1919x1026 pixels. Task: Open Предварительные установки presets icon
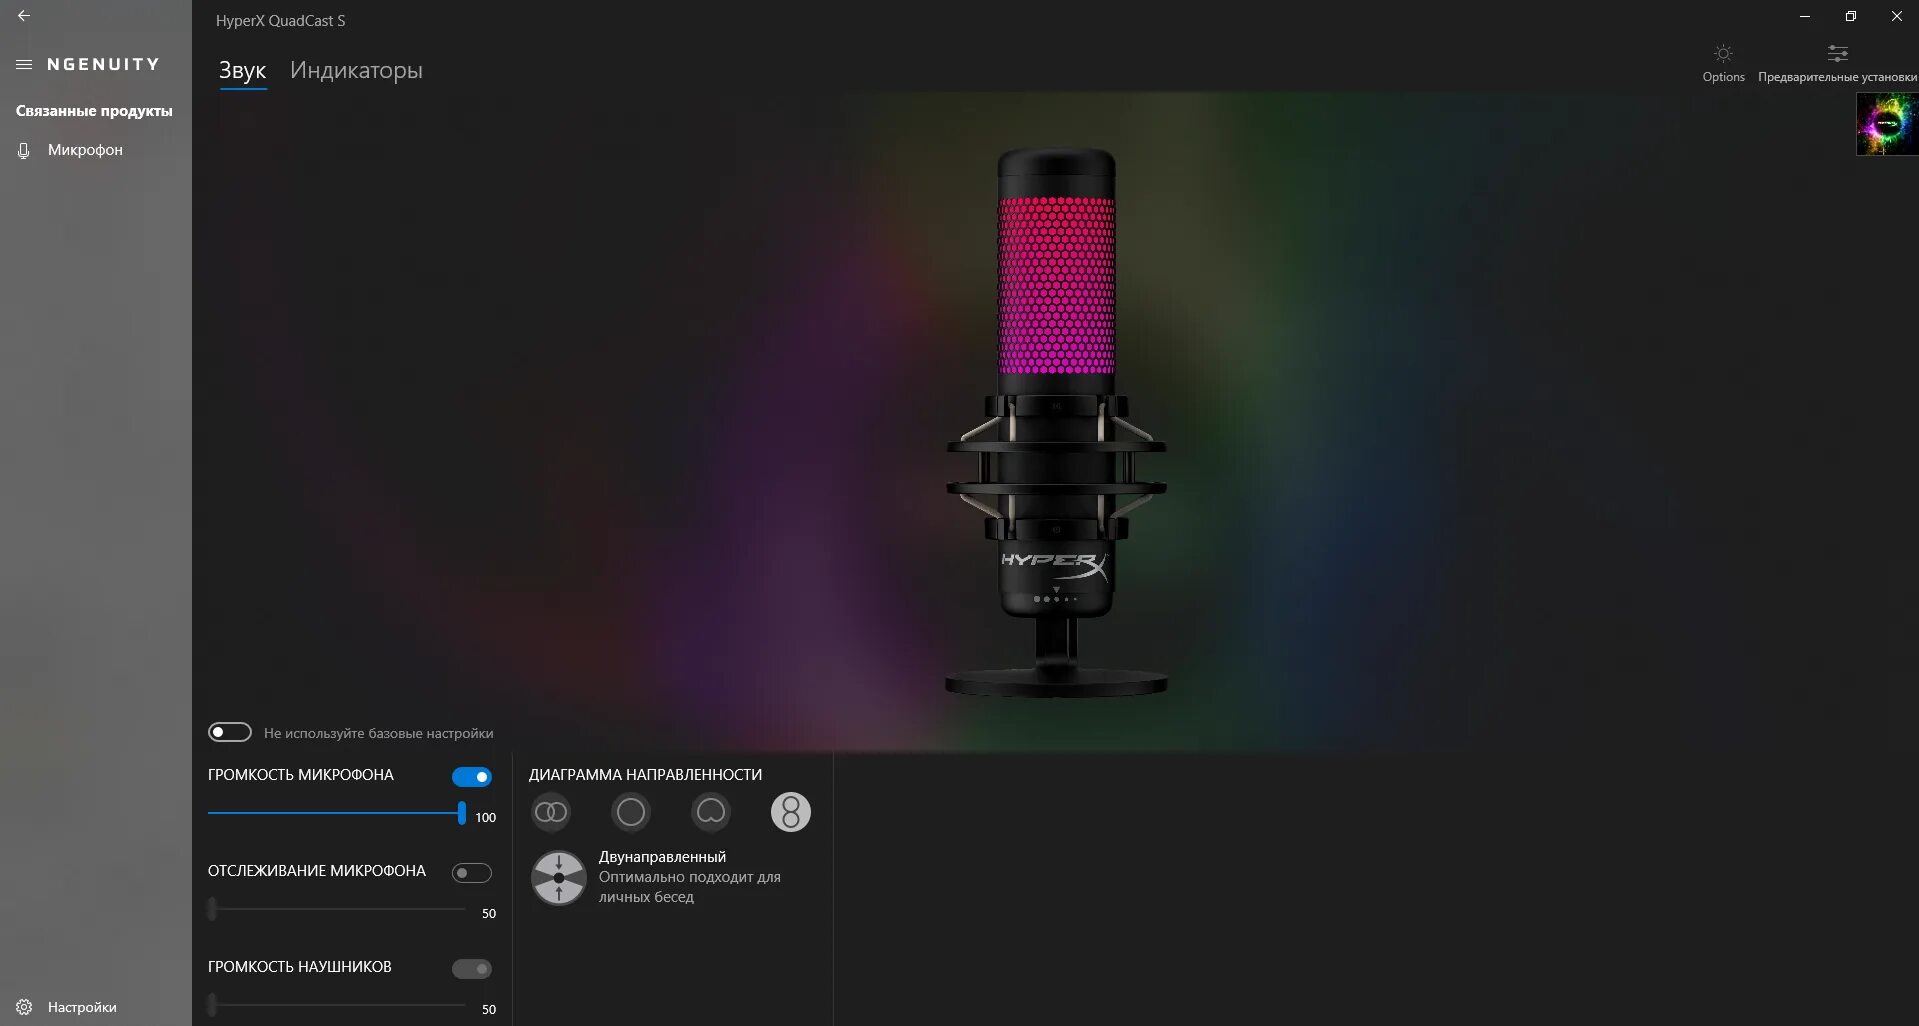point(1837,53)
